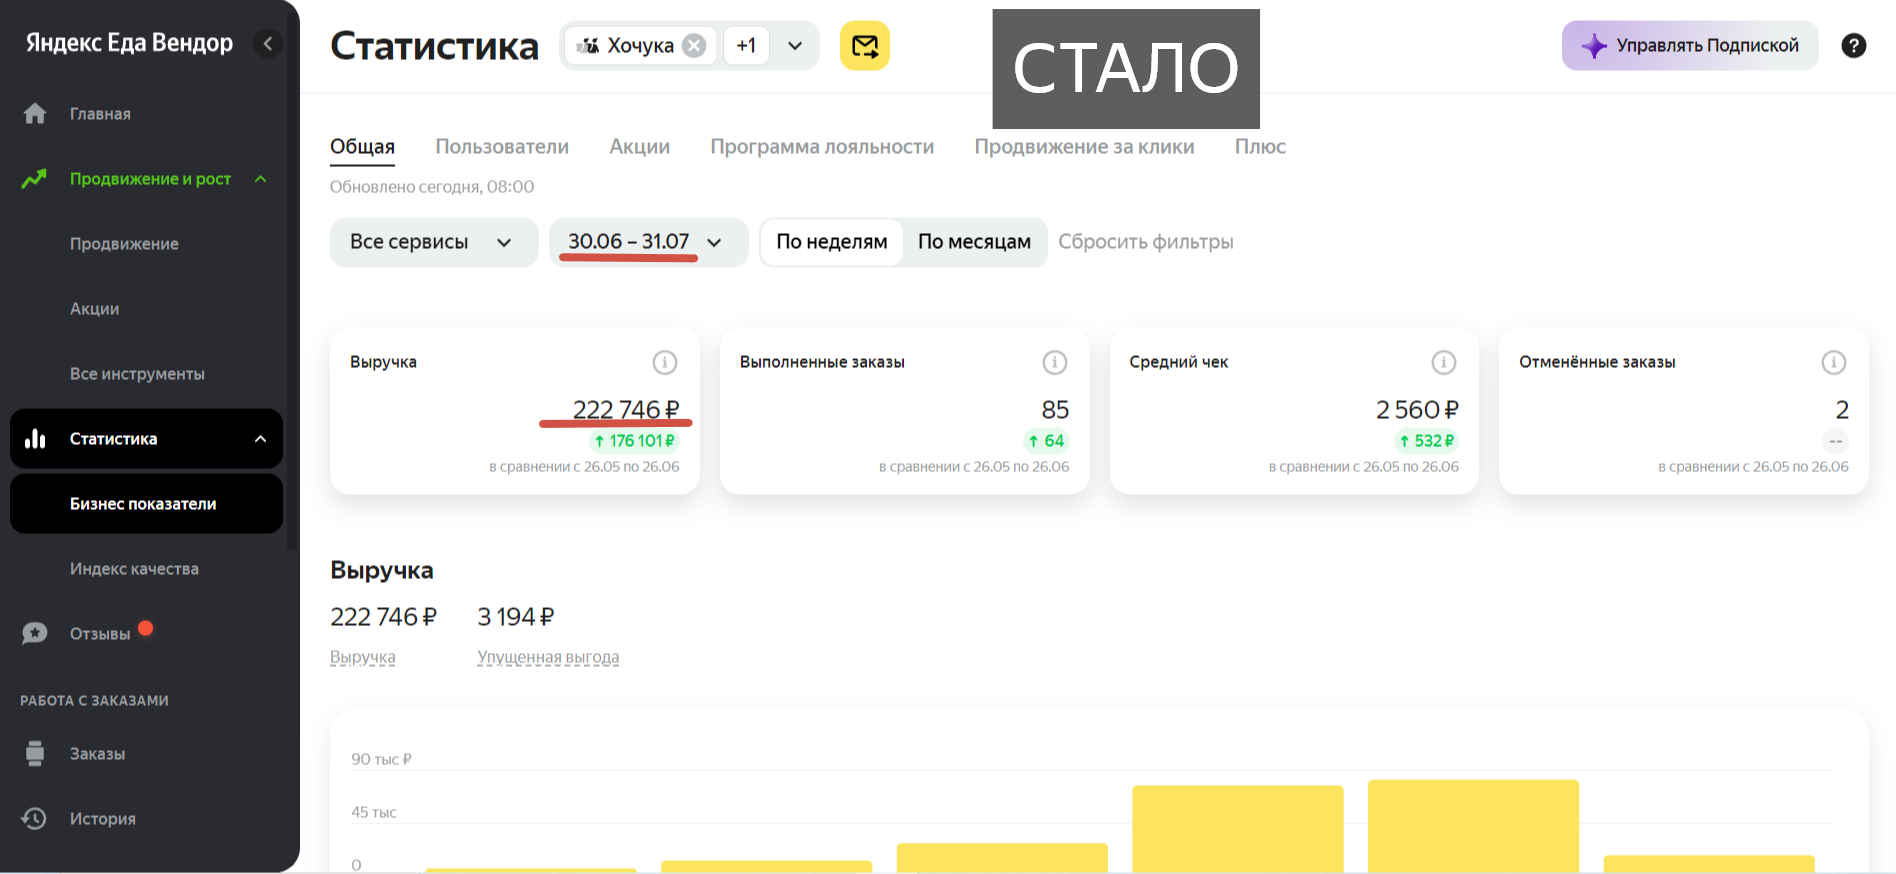Go to the Продвижение за клики tab
Viewport: 1896px width, 874px height.
coord(1084,147)
